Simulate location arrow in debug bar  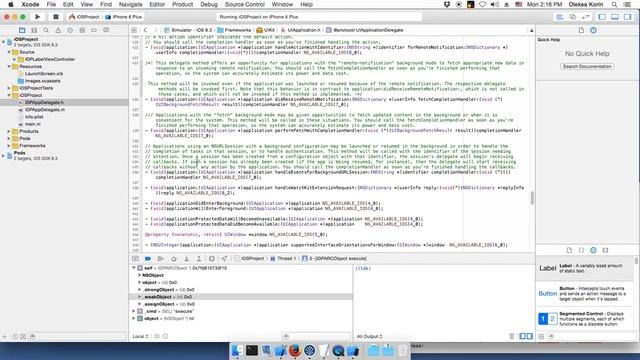[224, 258]
